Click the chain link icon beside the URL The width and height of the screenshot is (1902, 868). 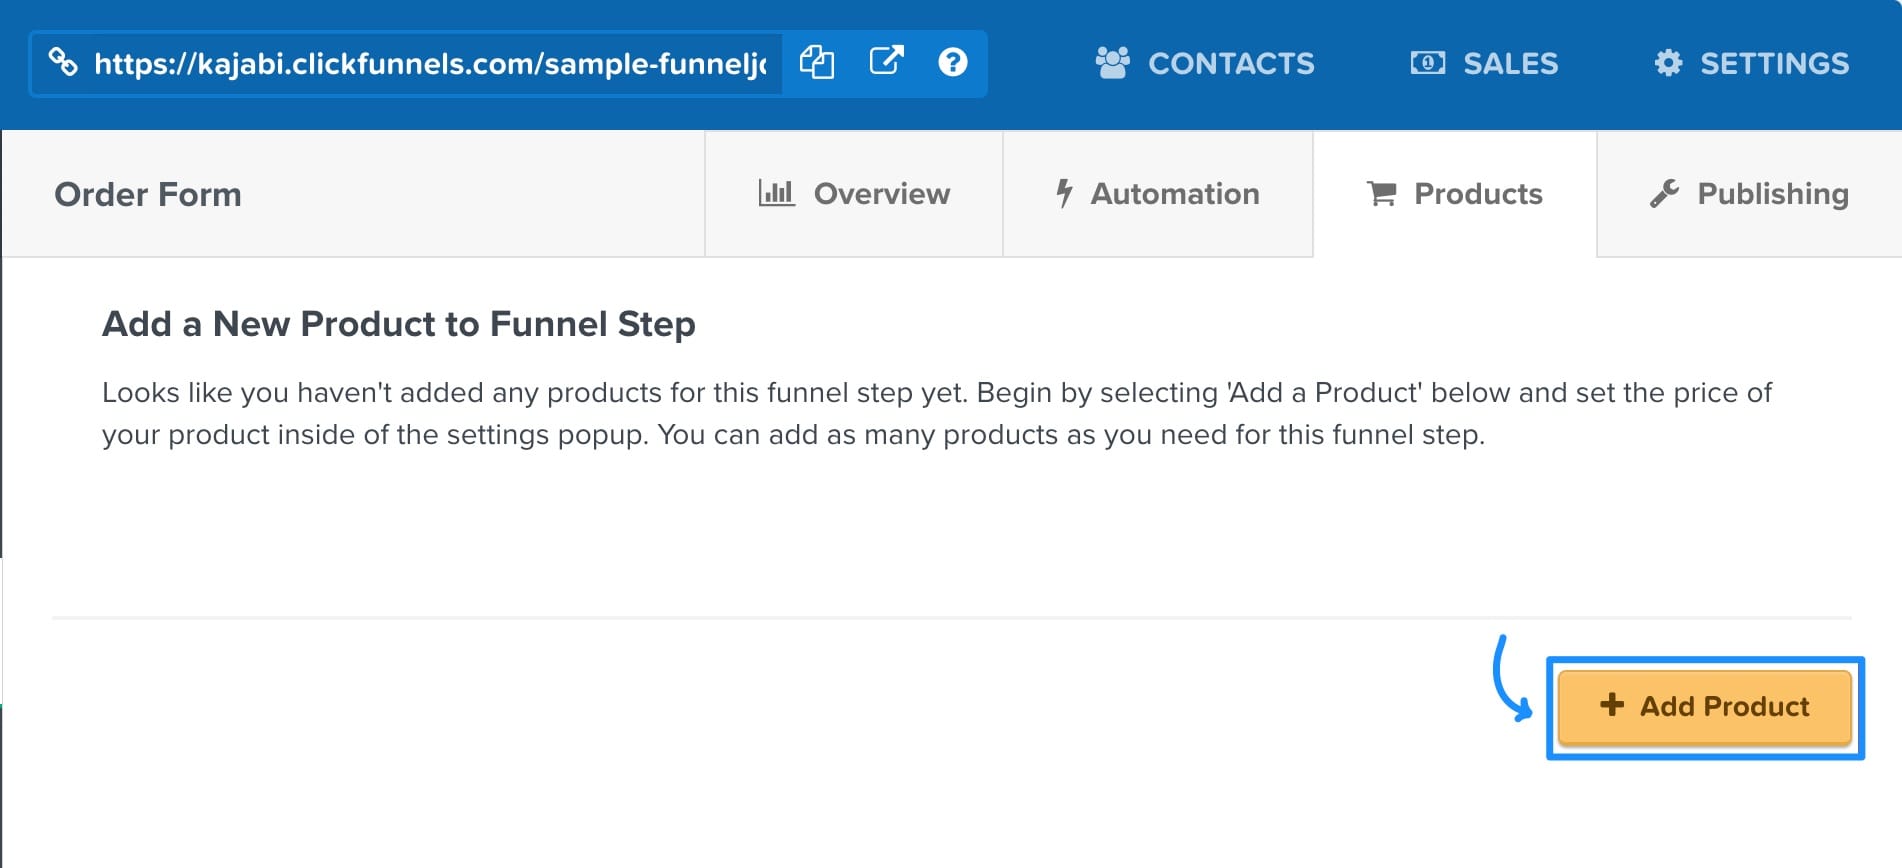pyautogui.click(x=63, y=63)
